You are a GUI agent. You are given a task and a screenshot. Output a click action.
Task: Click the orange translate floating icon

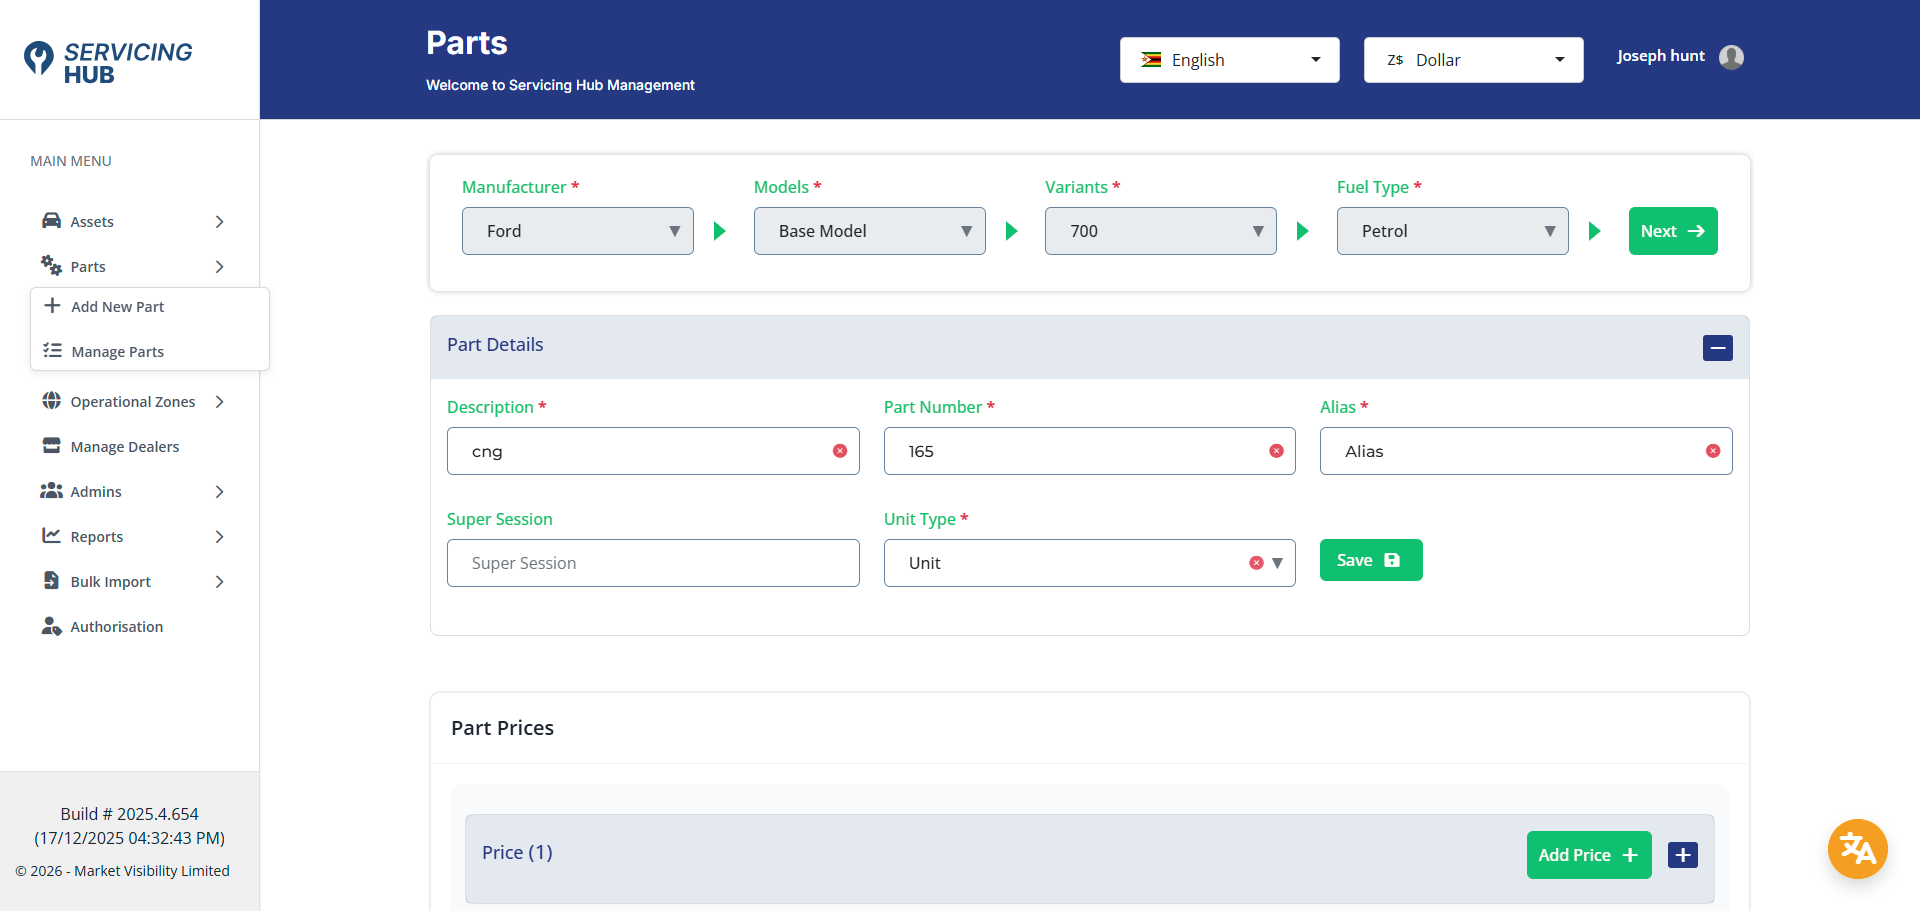pos(1857,849)
